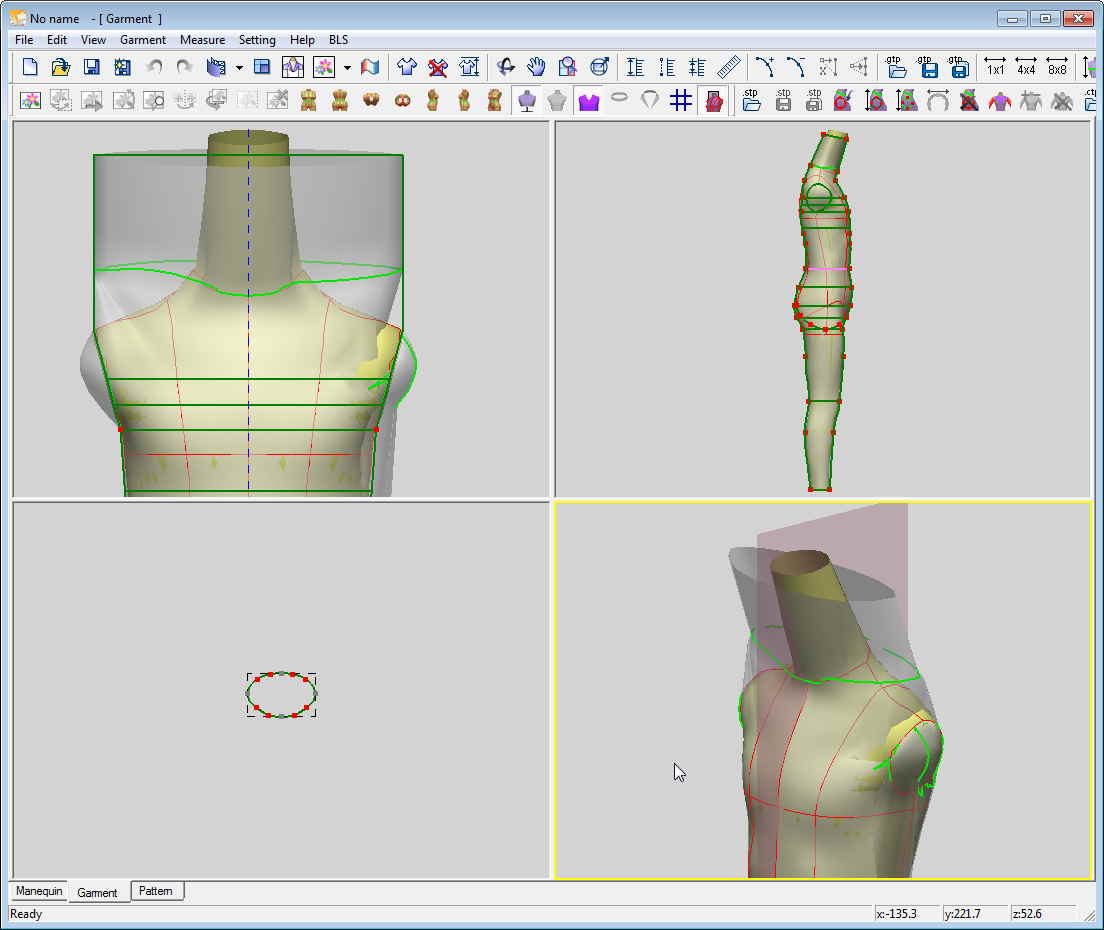The image size is (1104, 930).
Task: Open the BLS menu
Action: click(339, 40)
